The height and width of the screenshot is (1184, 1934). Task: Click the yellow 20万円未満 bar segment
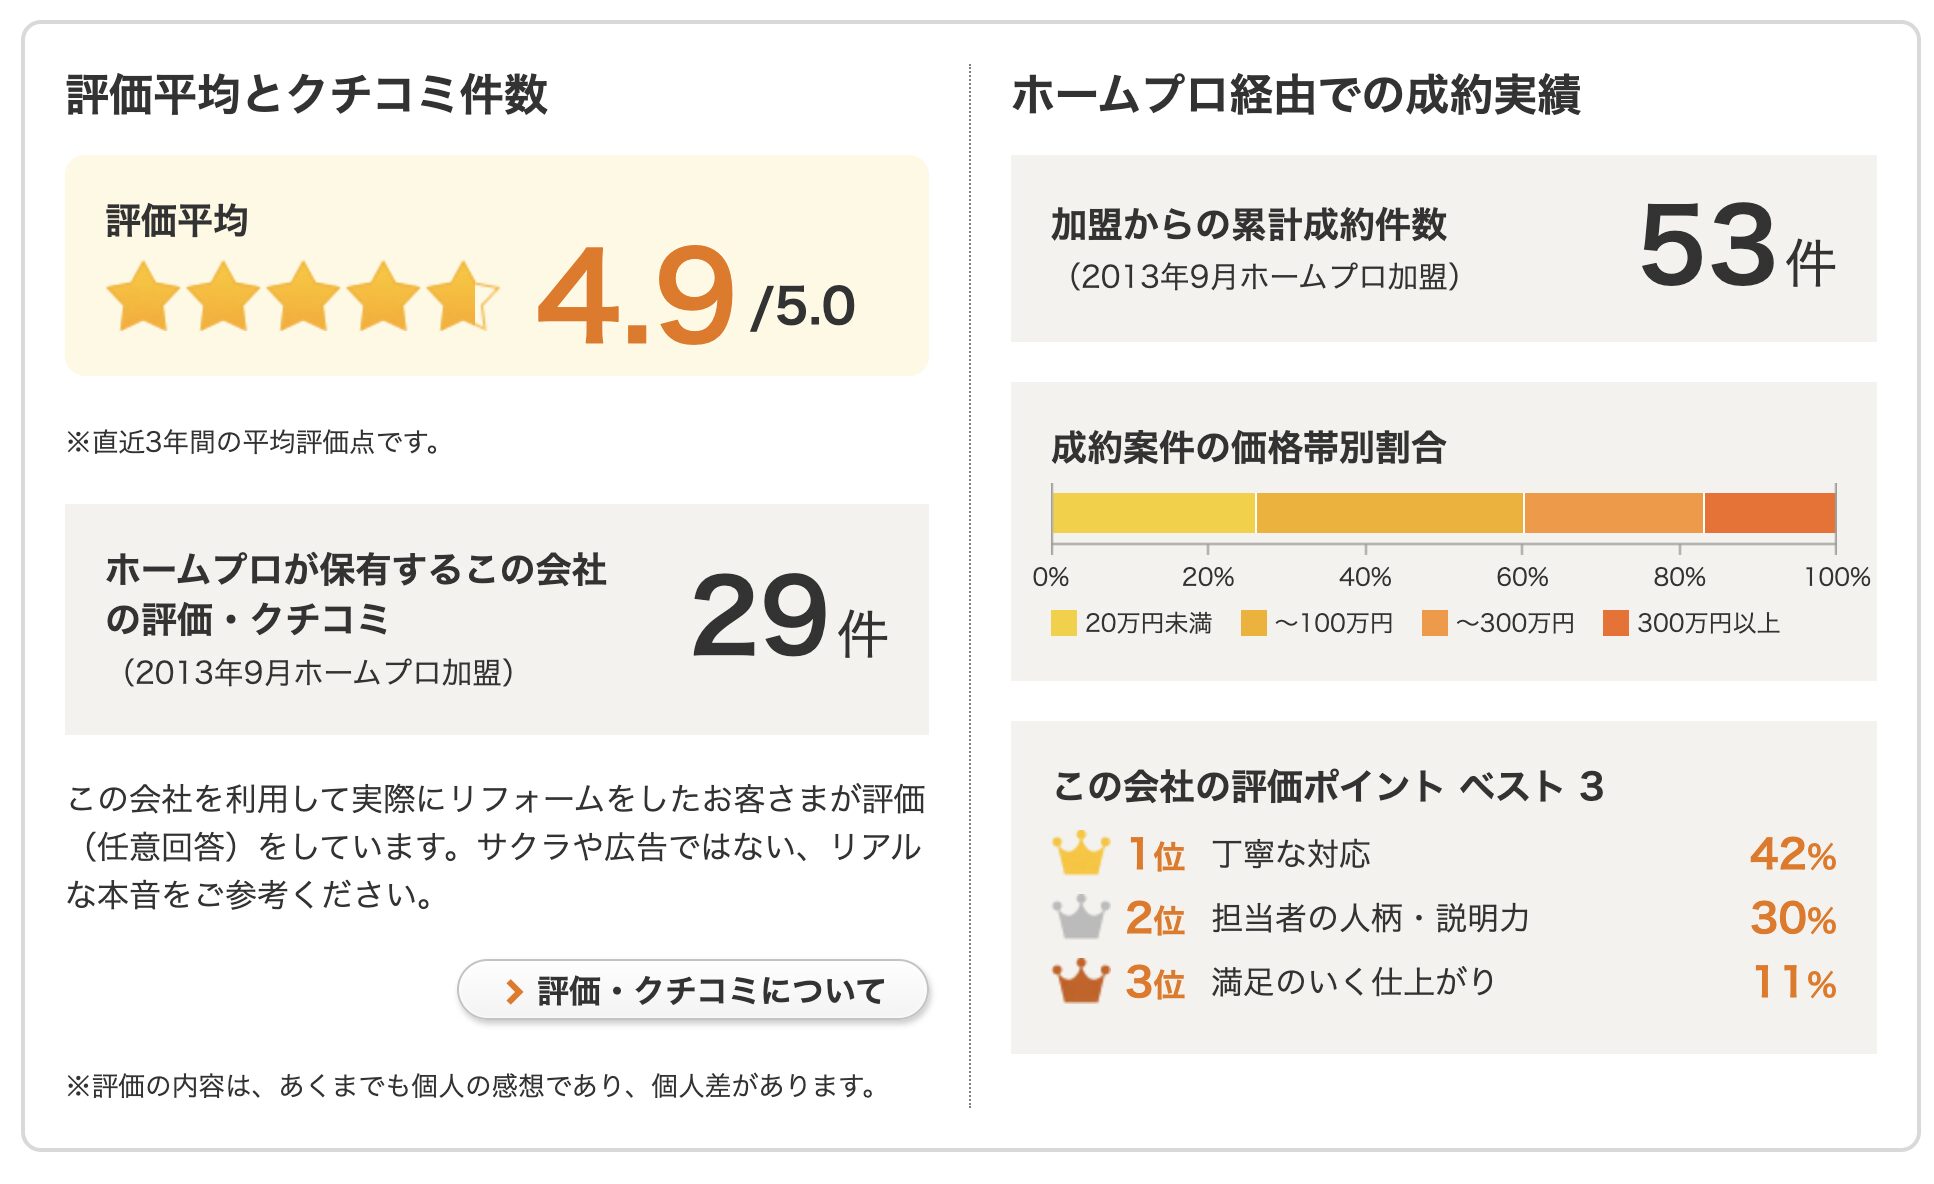tap(1154, 513)
